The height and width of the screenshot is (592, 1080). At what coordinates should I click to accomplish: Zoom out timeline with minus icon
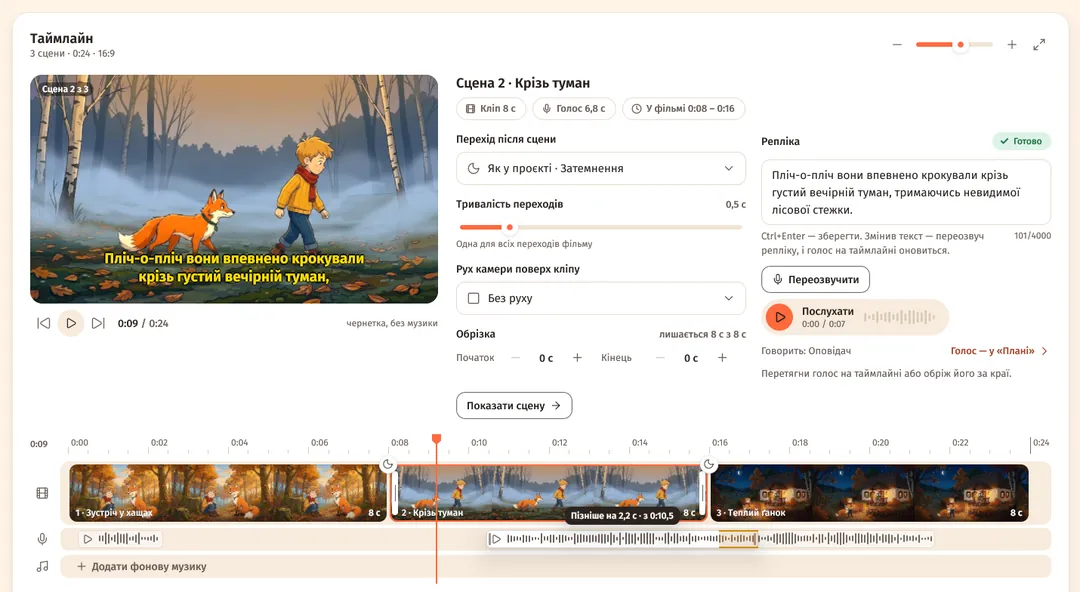pos(897,45)
